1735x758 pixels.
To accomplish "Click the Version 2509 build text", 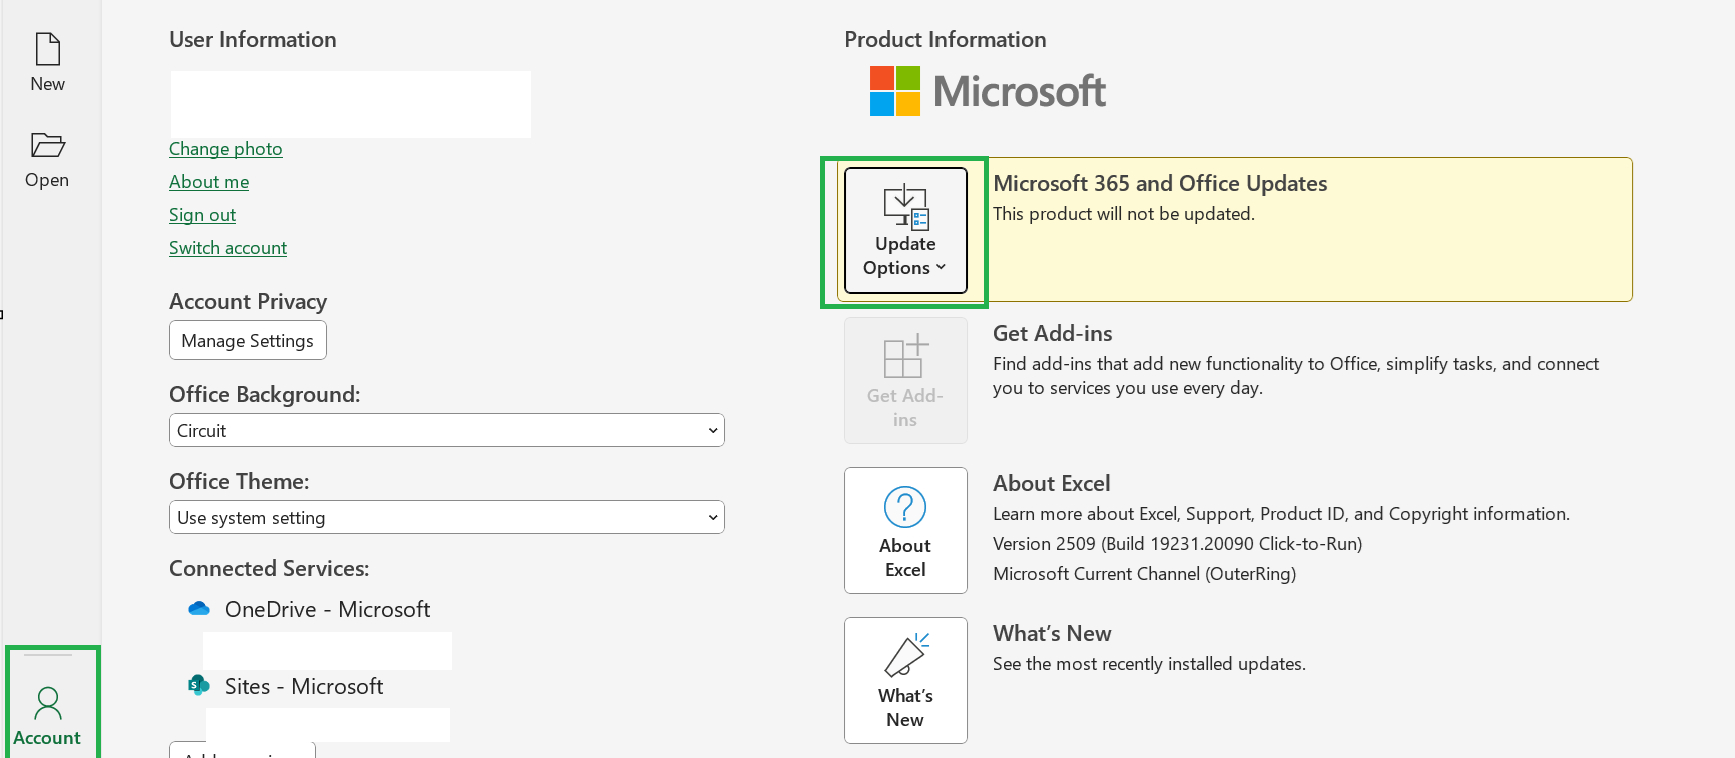I will point(1177,544).
